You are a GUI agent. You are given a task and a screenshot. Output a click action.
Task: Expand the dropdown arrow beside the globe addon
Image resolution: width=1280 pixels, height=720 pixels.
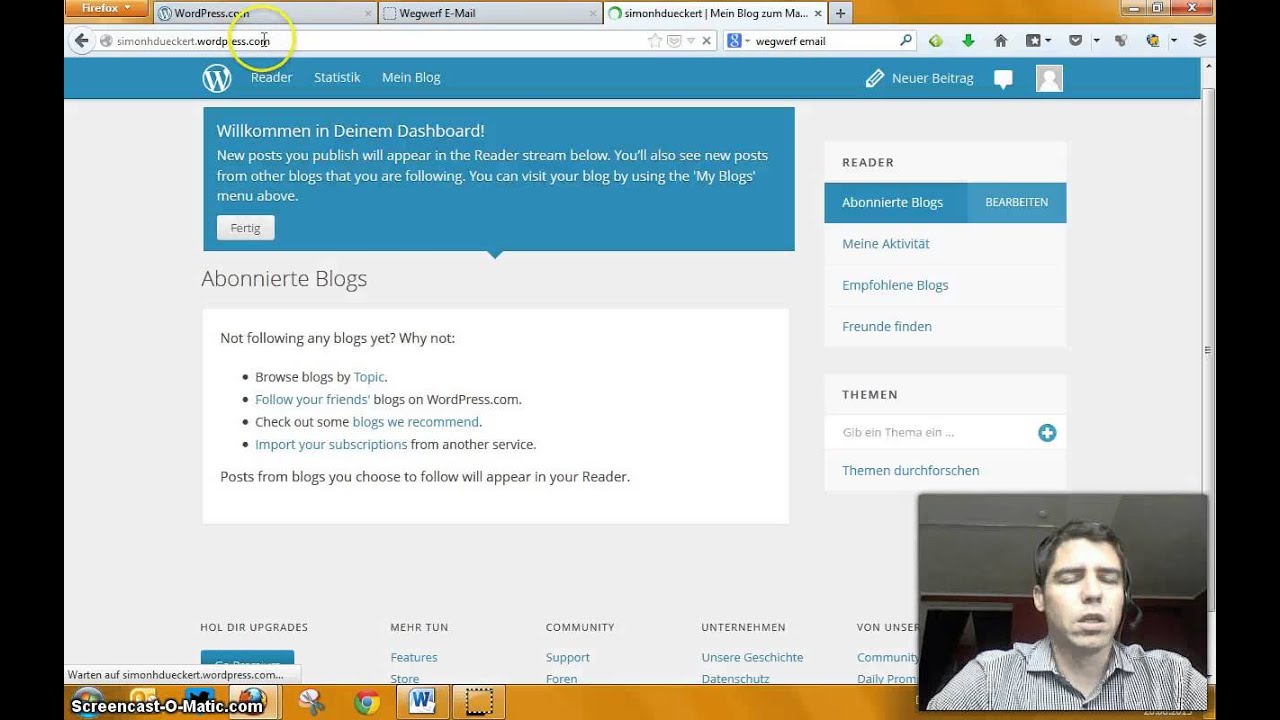click(x=1173, y=41)
